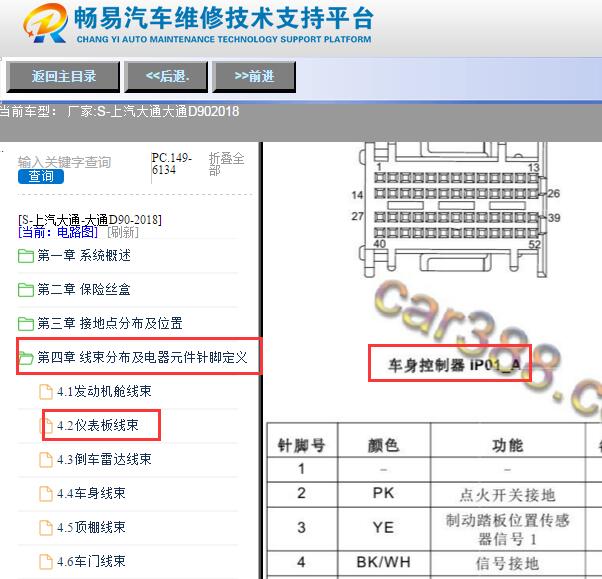
Task: Click document icon of 4.2仪表板线束
Action: tap(46, 426)
